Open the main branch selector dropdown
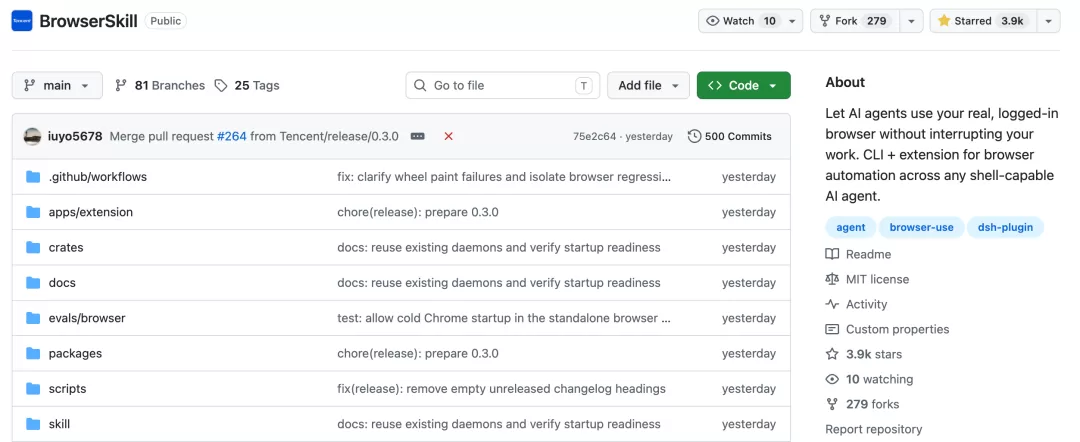The image size is (1080, 442). point(57,85)
